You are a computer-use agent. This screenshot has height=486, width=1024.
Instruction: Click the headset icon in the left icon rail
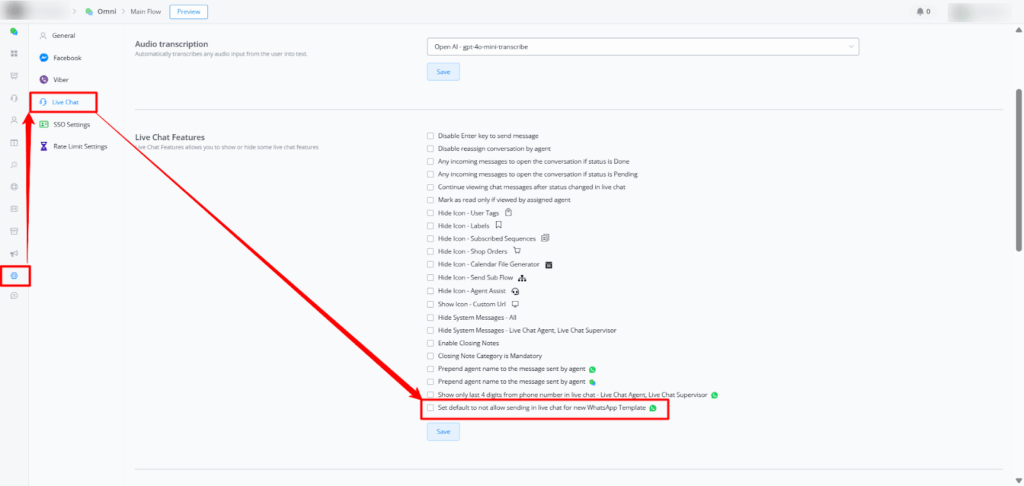[x=14, y=98]
